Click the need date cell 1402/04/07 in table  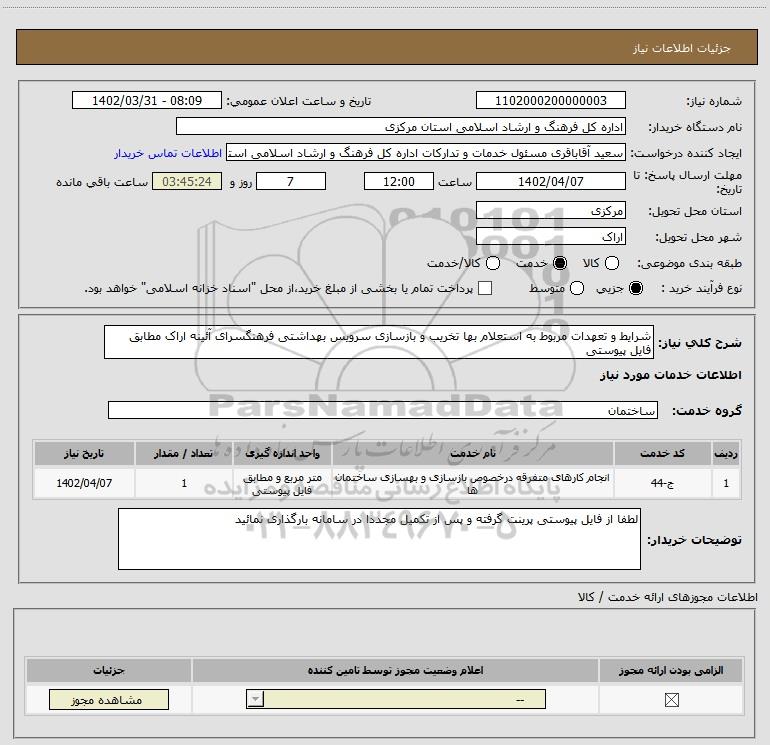tap(84, 483)
